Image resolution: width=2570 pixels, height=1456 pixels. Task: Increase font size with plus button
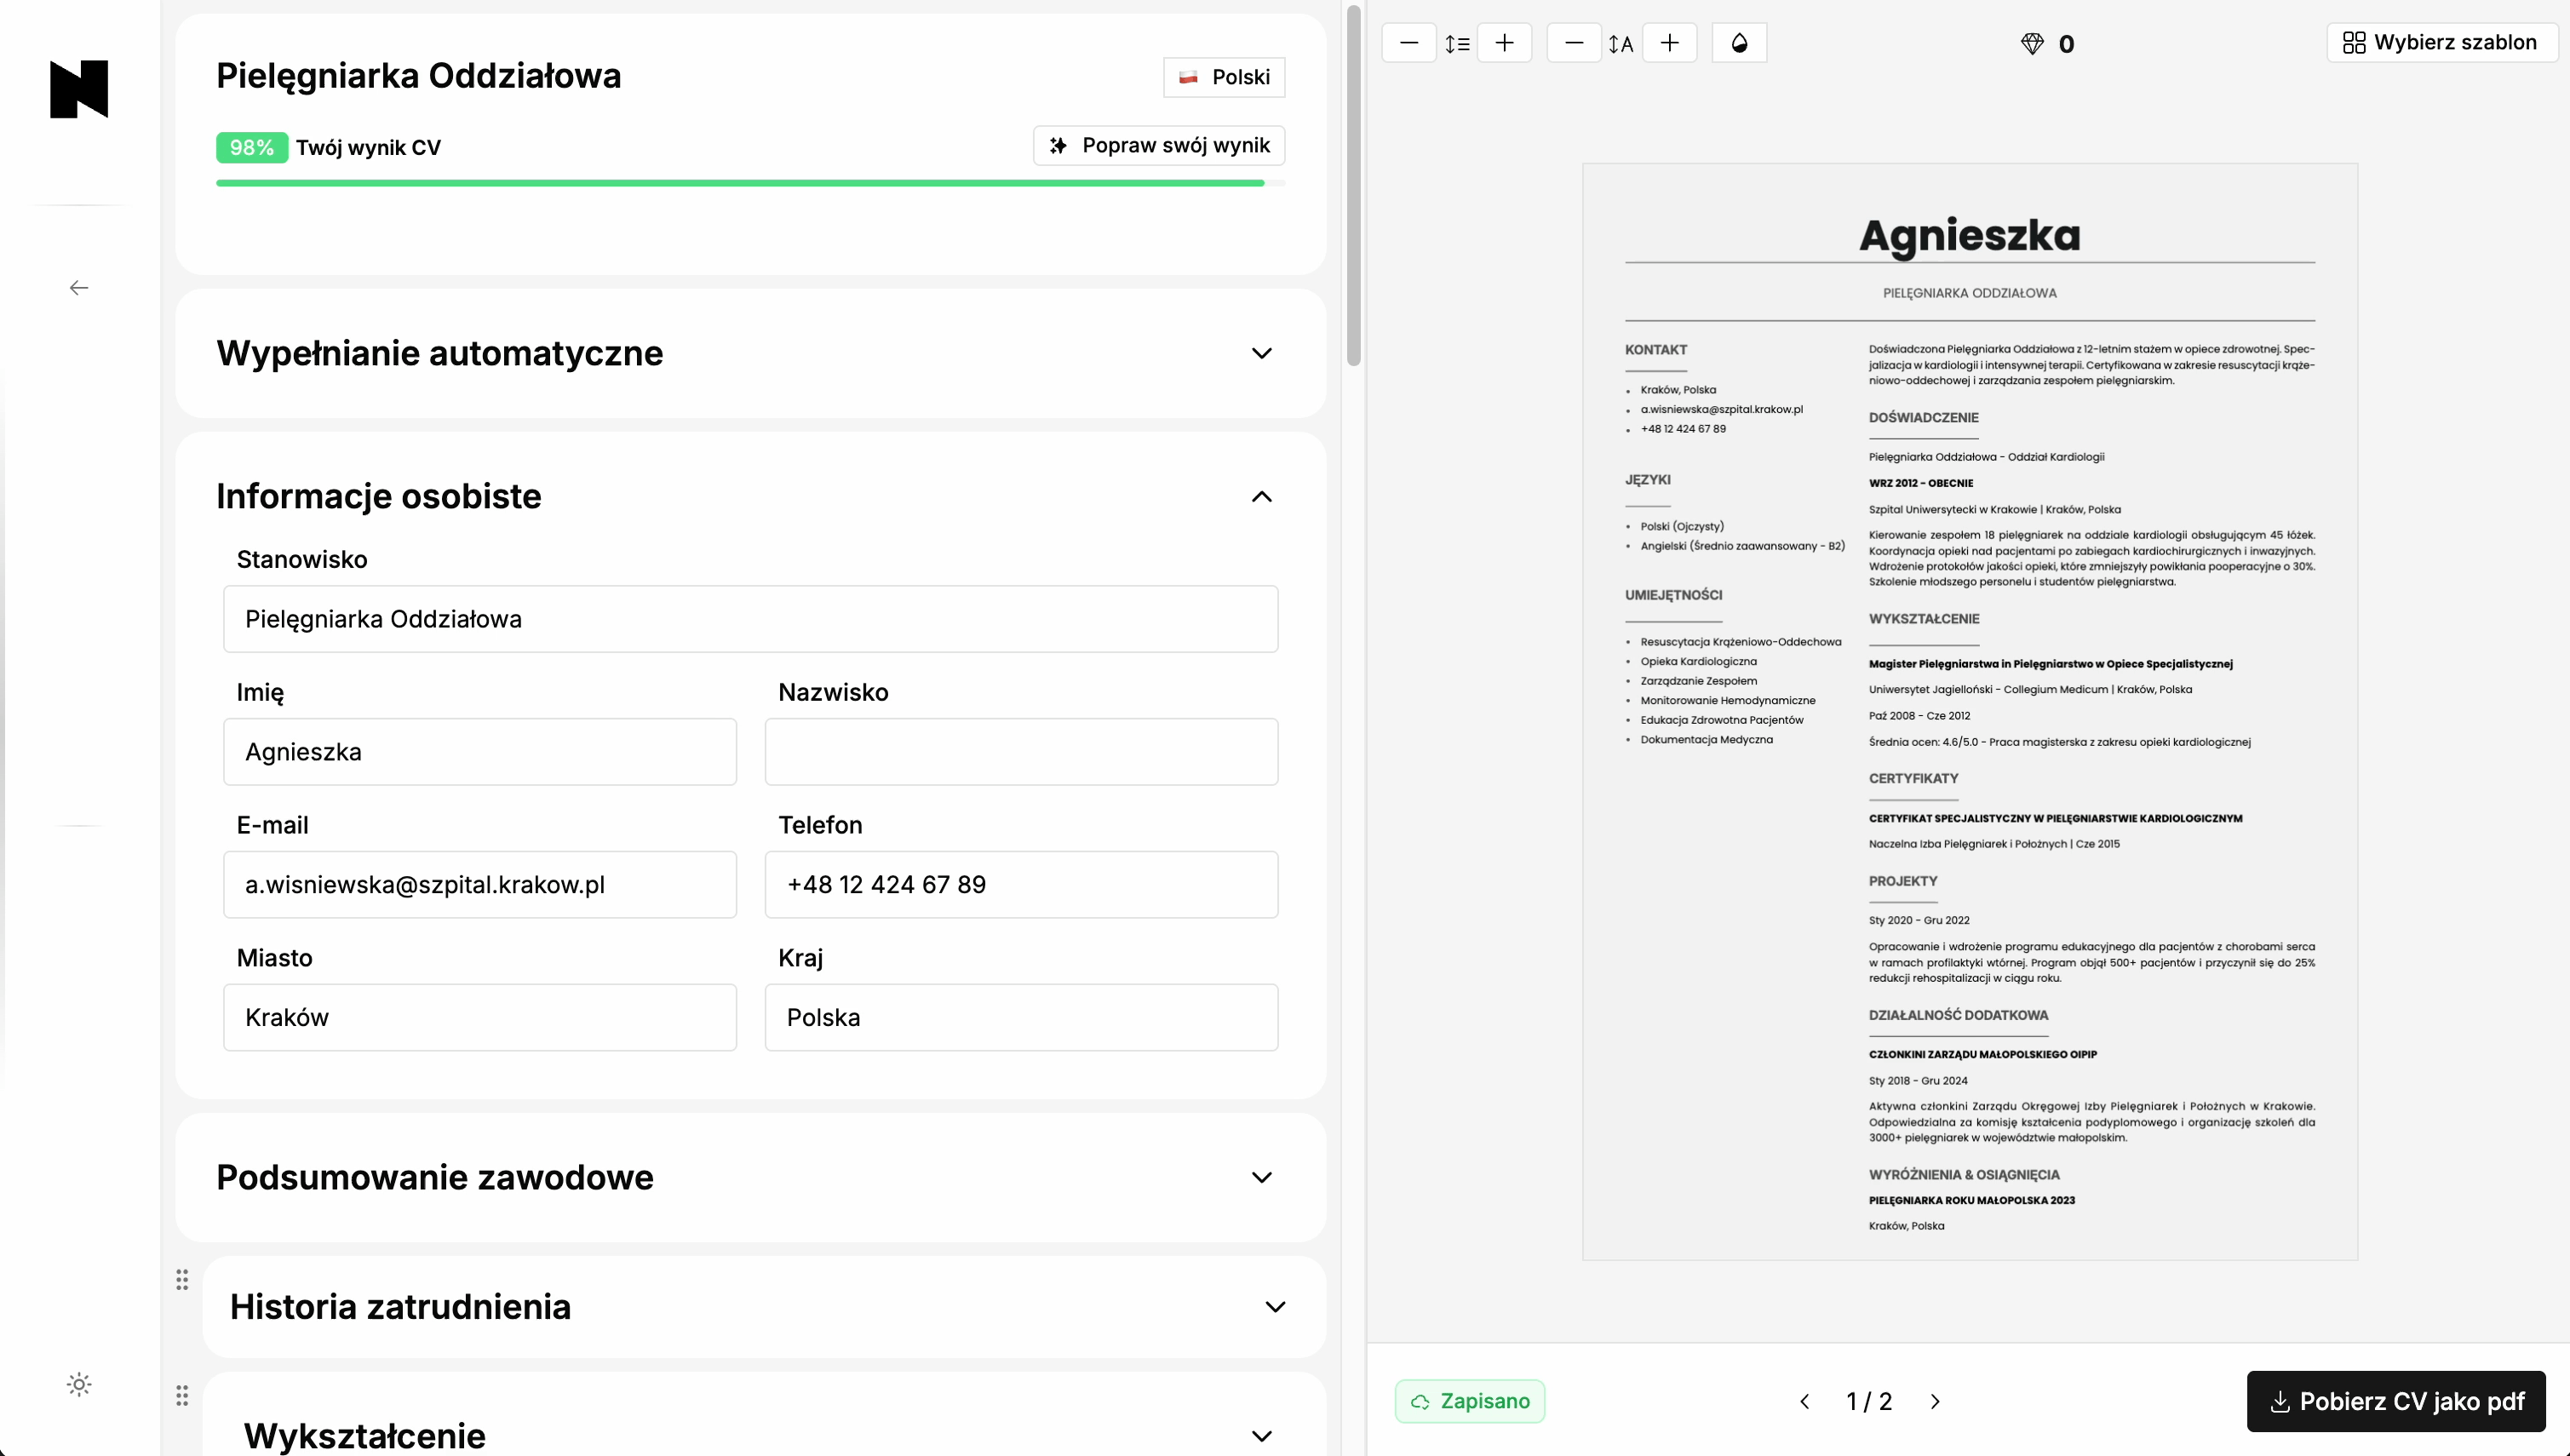(x=1669, y=43)
